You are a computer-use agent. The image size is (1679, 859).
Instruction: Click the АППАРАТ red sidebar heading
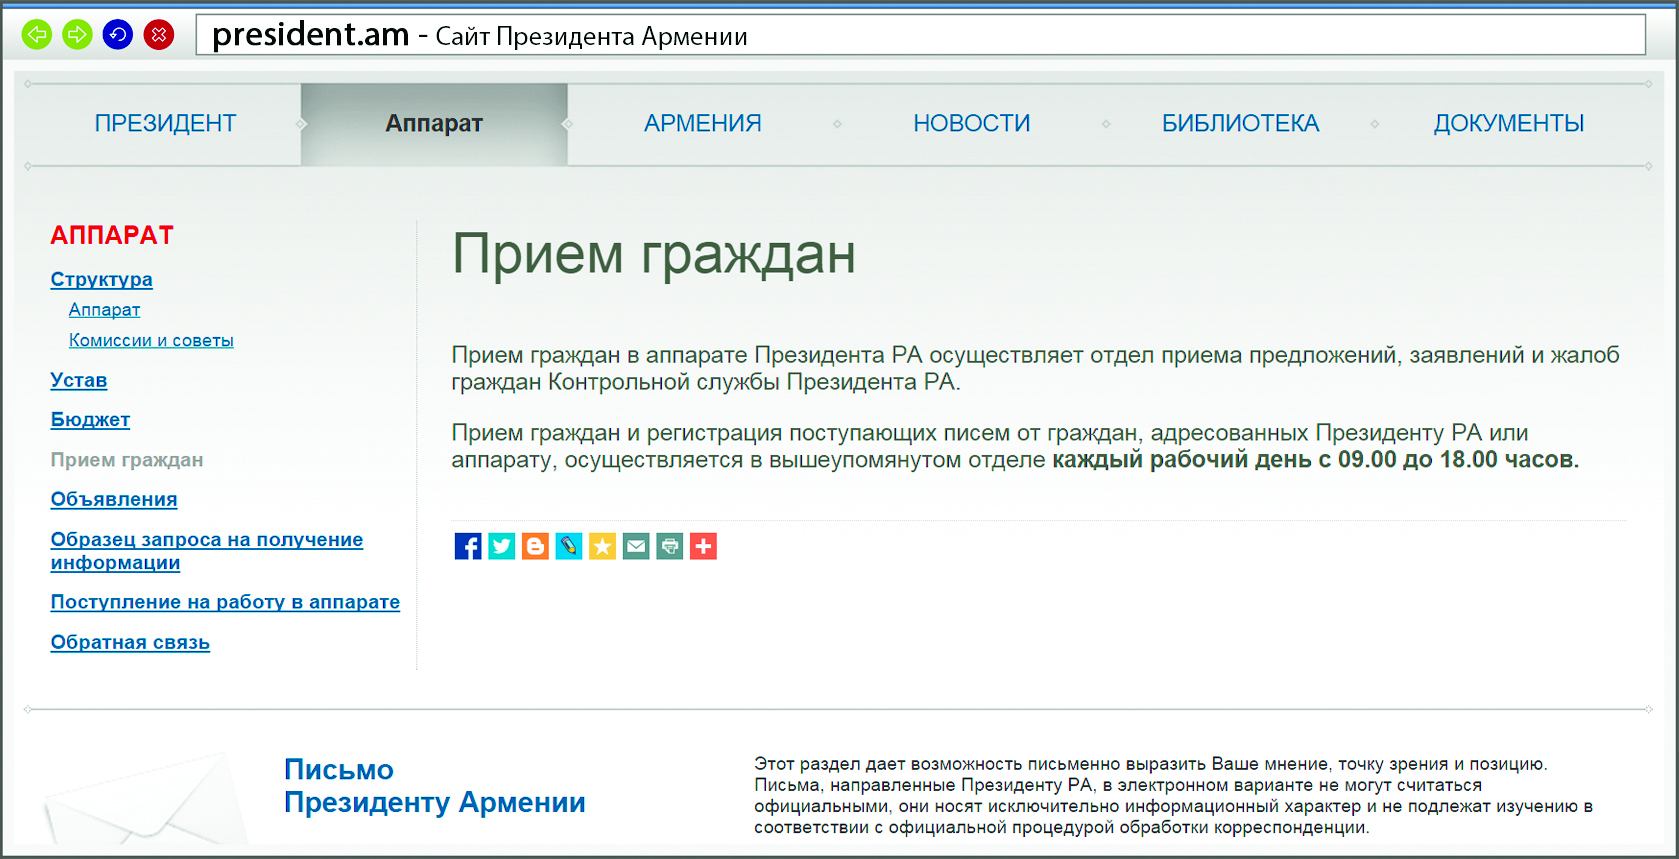(x=112, y=235)
